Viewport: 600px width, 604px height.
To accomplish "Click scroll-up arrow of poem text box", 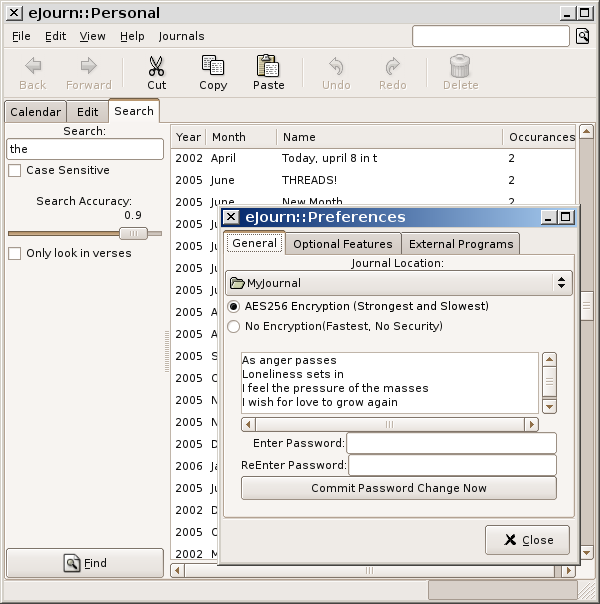I will [x=549, y=359].
